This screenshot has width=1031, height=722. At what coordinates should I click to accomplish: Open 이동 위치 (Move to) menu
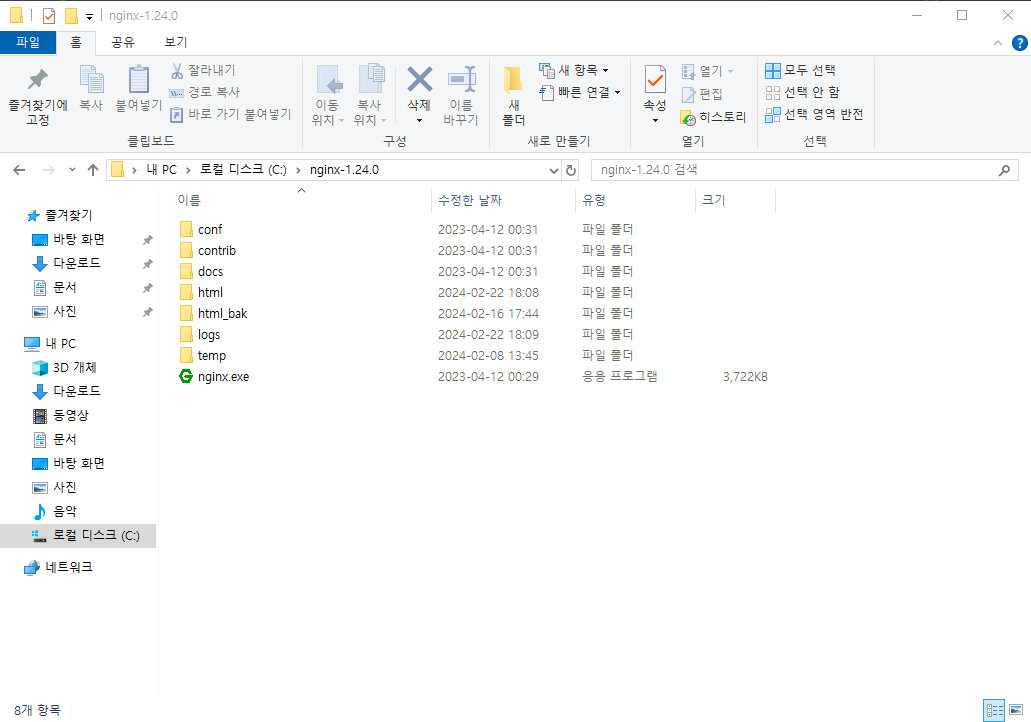tap(327, 96)
